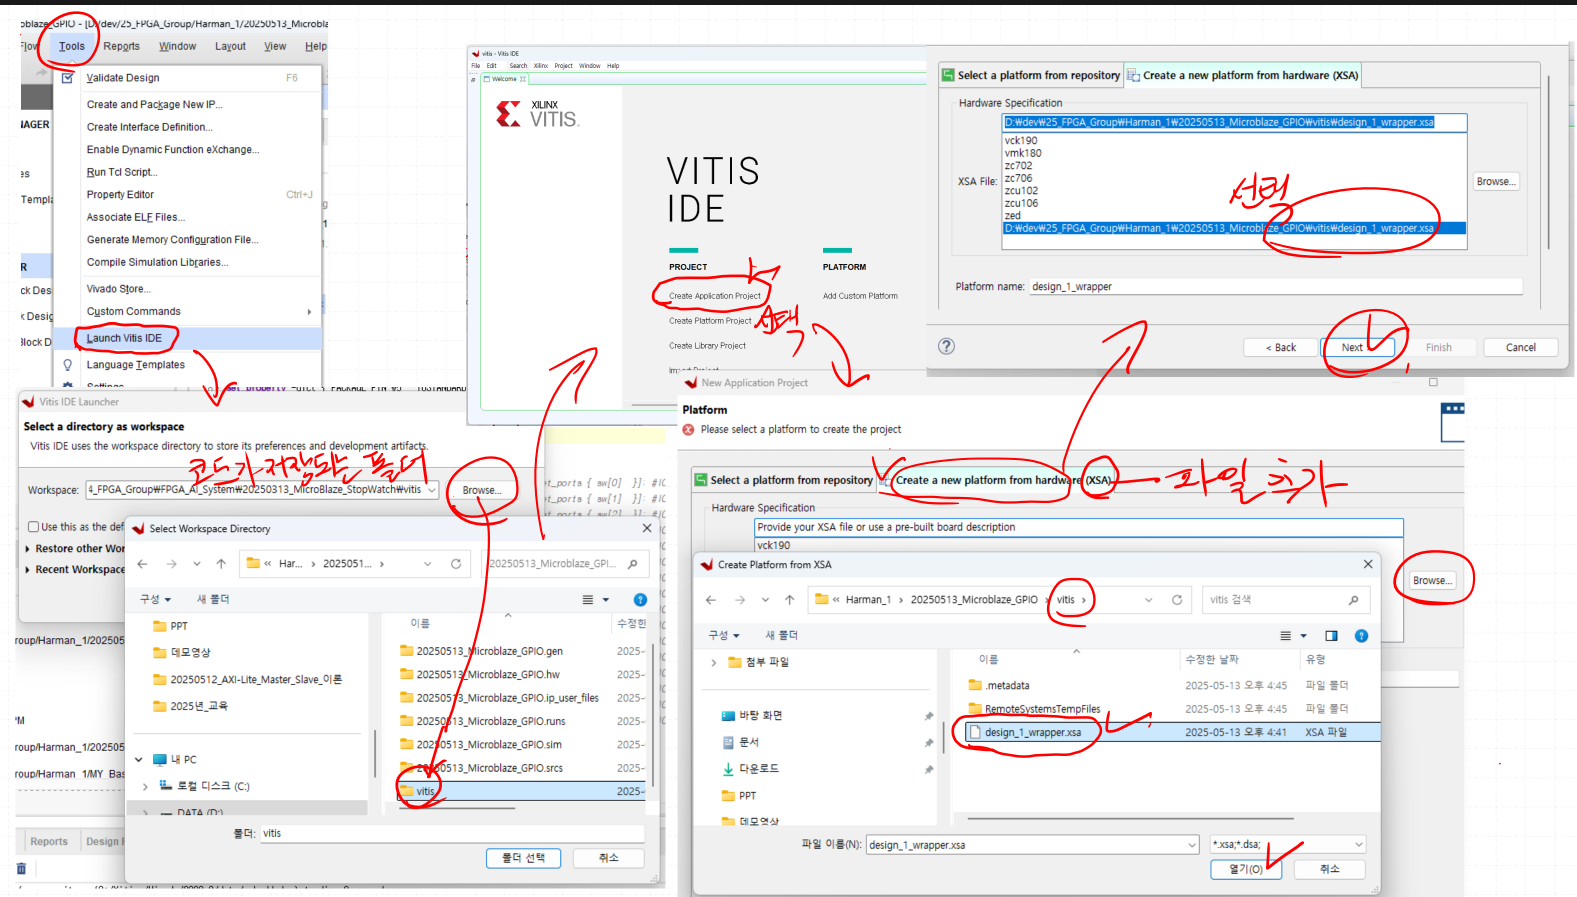Switch to 'Select a platform from repository' tab

point(1030,75)
